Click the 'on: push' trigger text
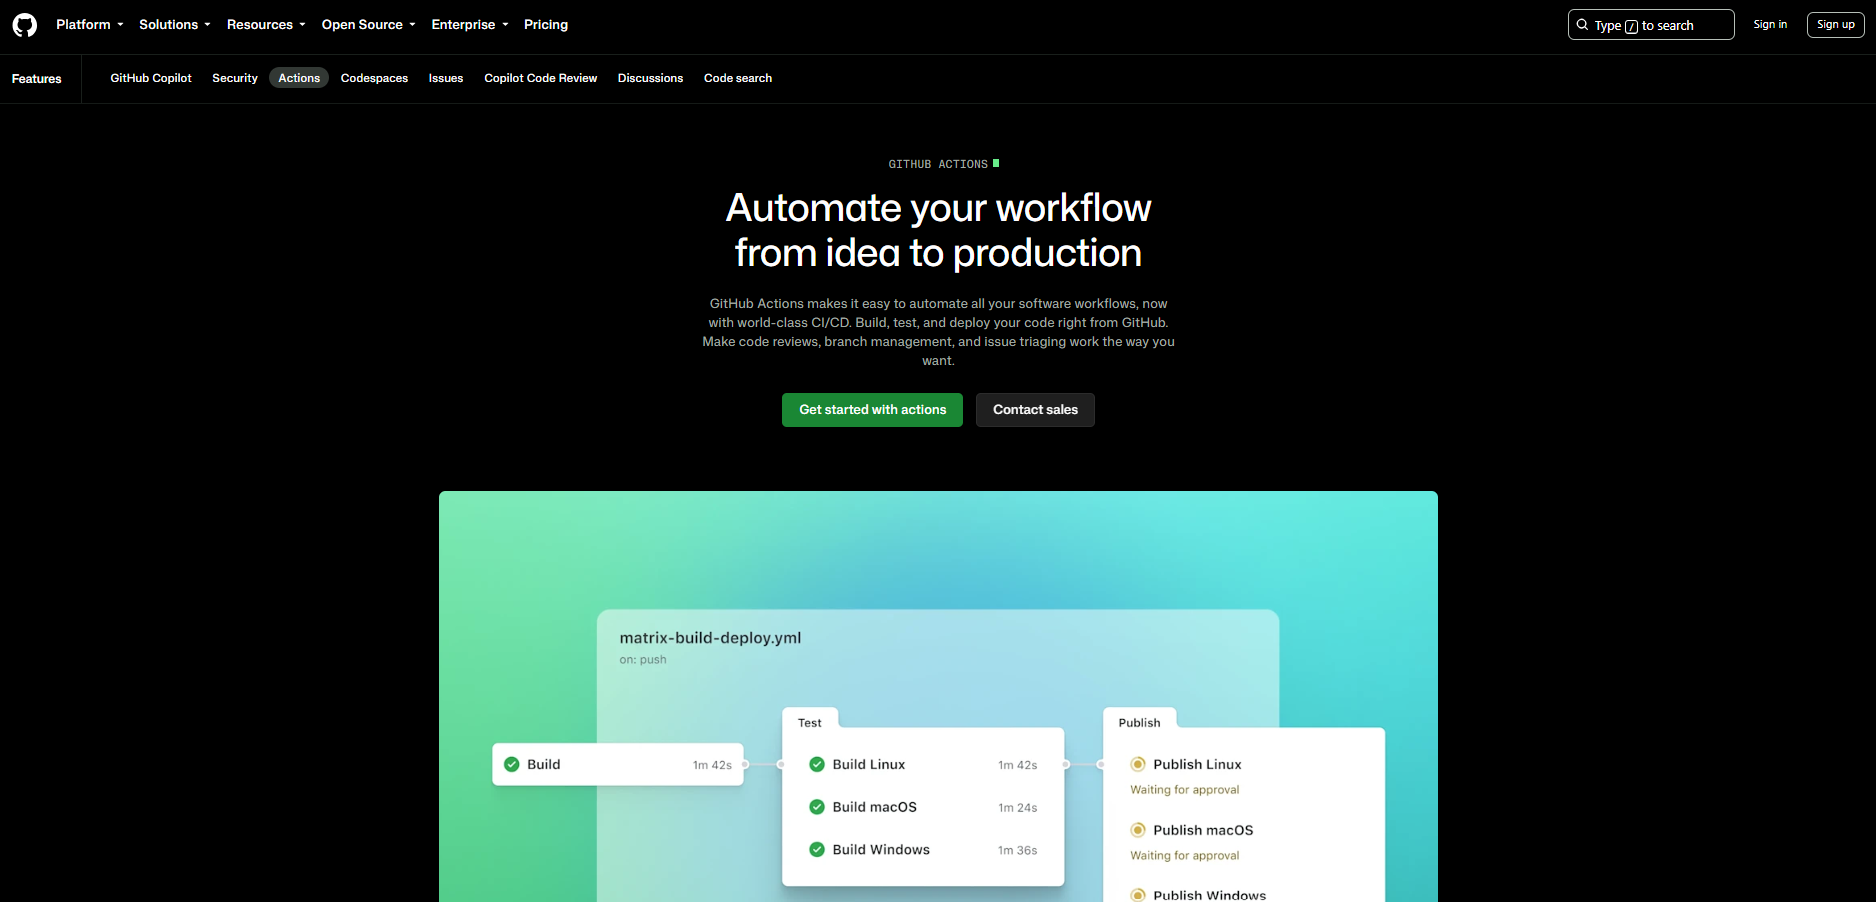This screenshot has width=1876, height=902. [643, 660]
